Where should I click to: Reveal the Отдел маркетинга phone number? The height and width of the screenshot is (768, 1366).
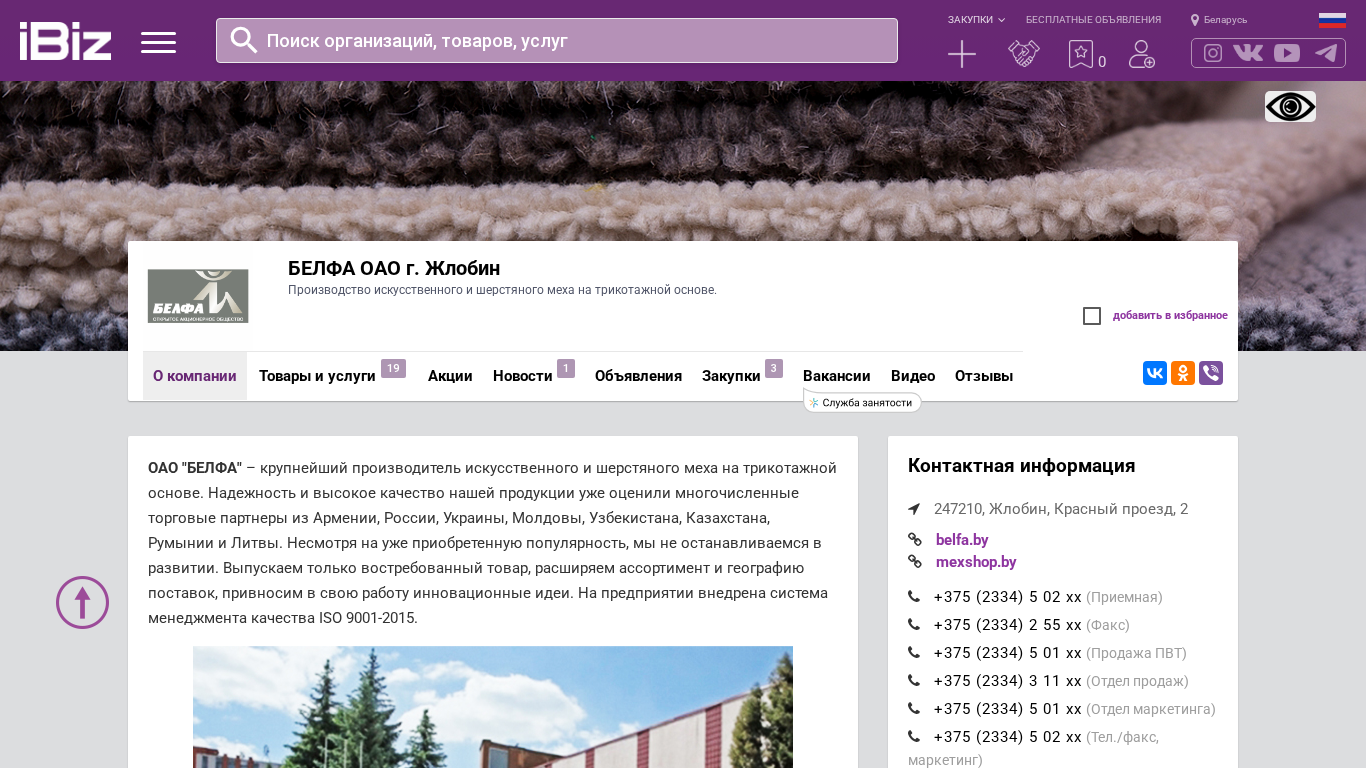point(1008,709)
